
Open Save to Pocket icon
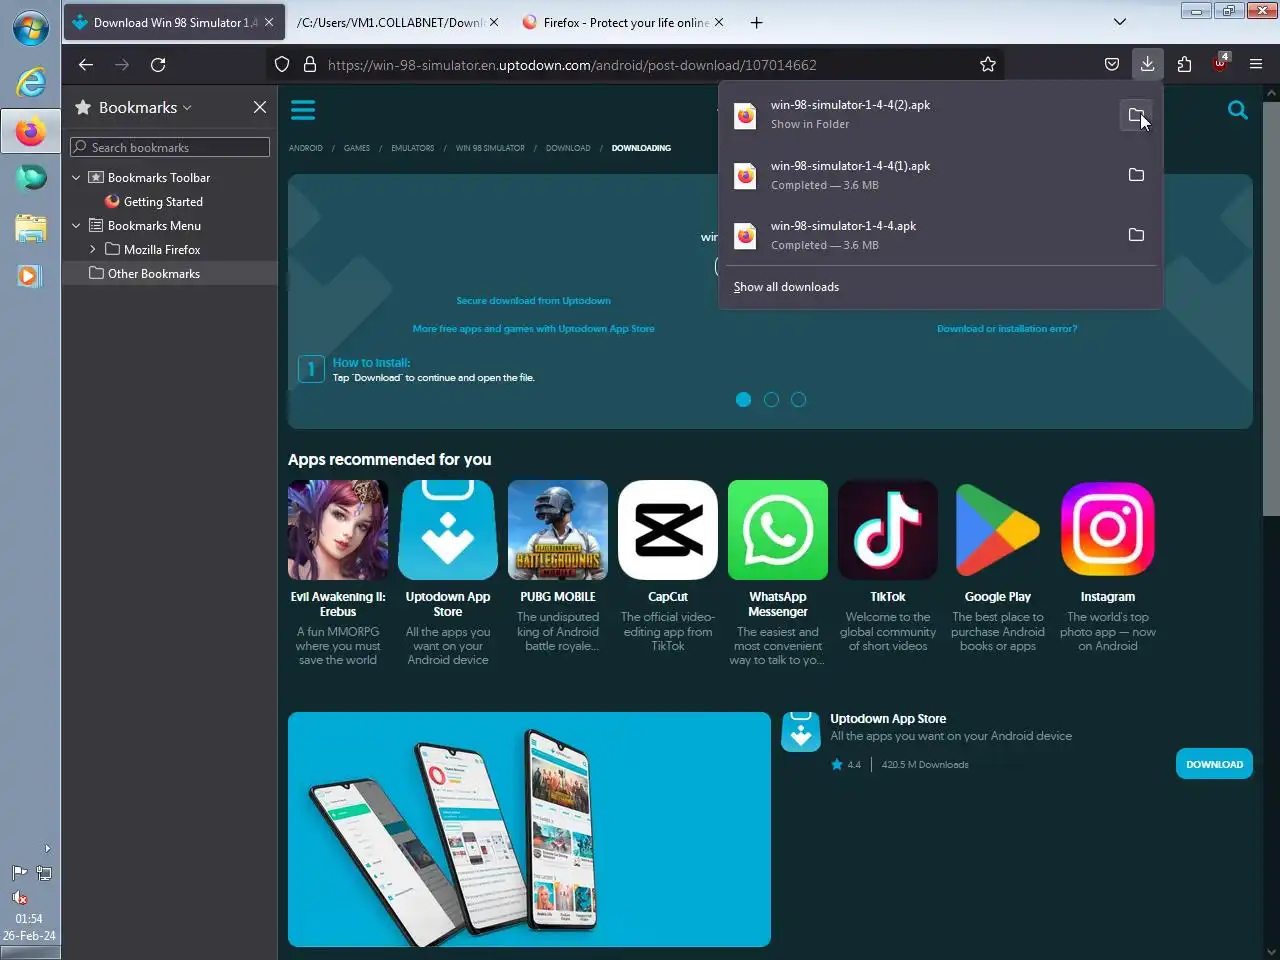click(x=1111, y=64)
